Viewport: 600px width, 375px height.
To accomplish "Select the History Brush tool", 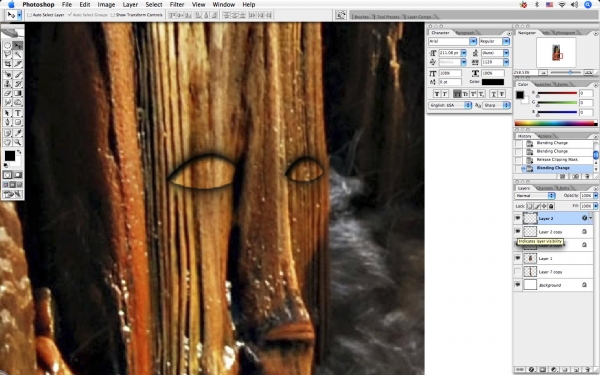I will tap(18, 84).
